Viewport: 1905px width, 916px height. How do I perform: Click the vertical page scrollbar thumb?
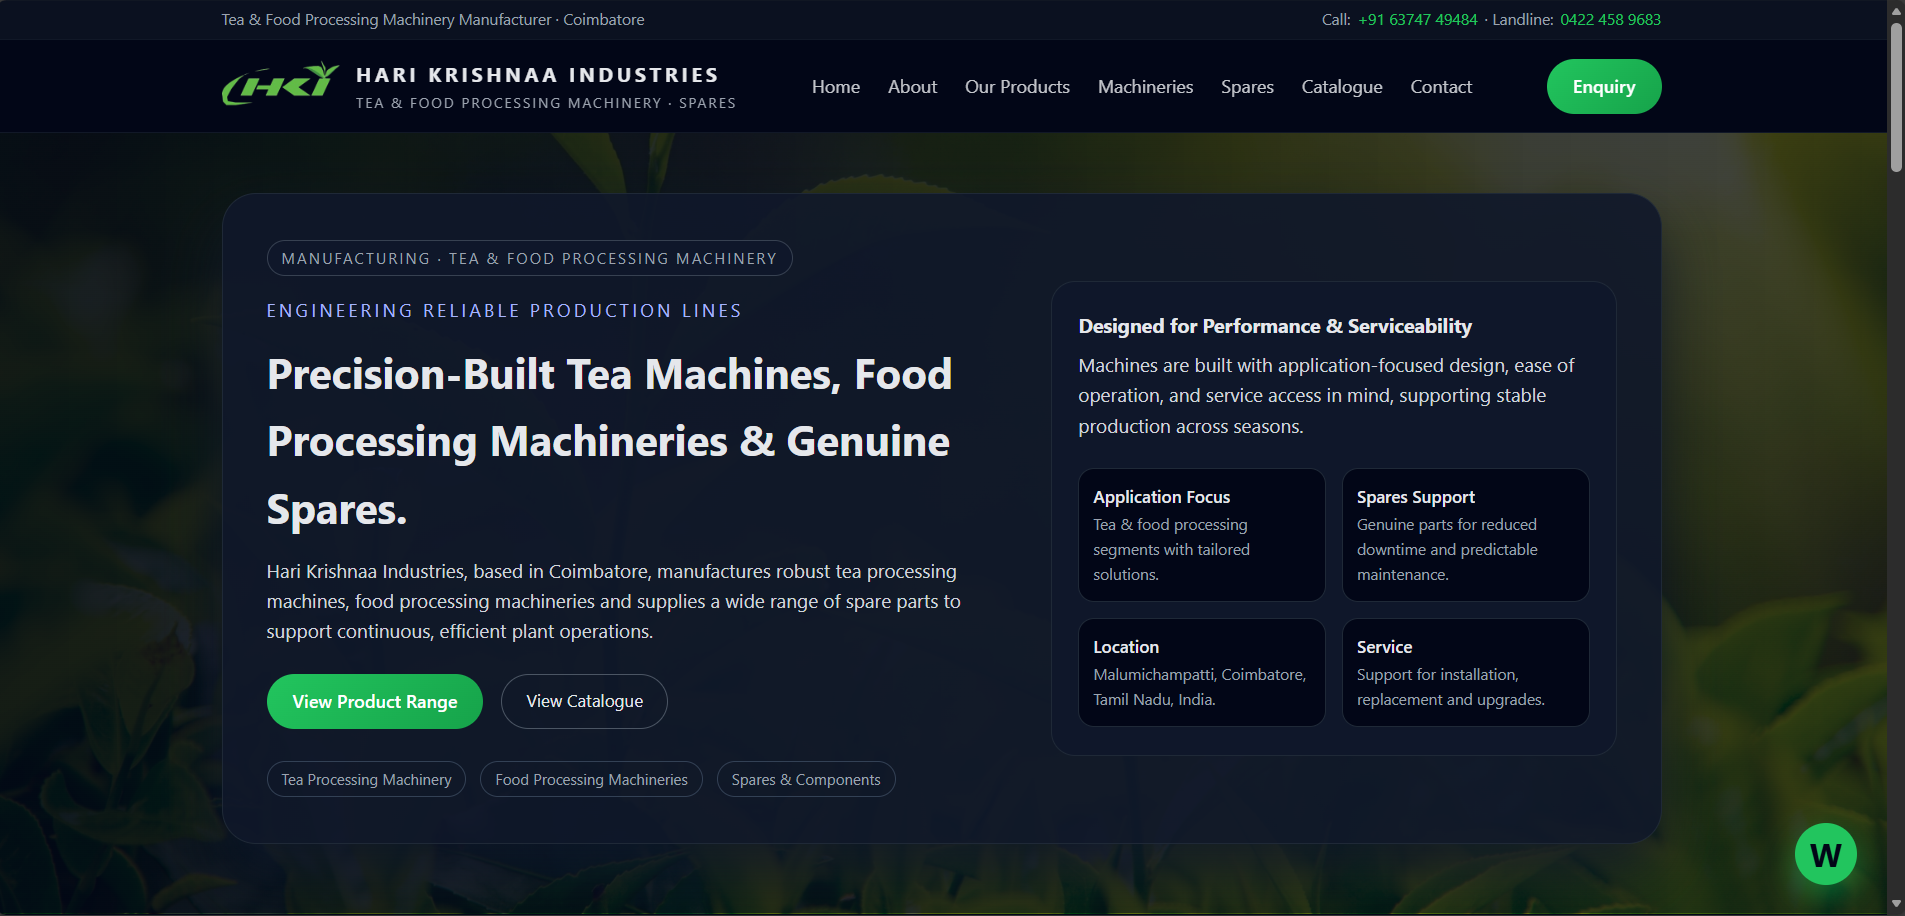(x=1895, y=95)
